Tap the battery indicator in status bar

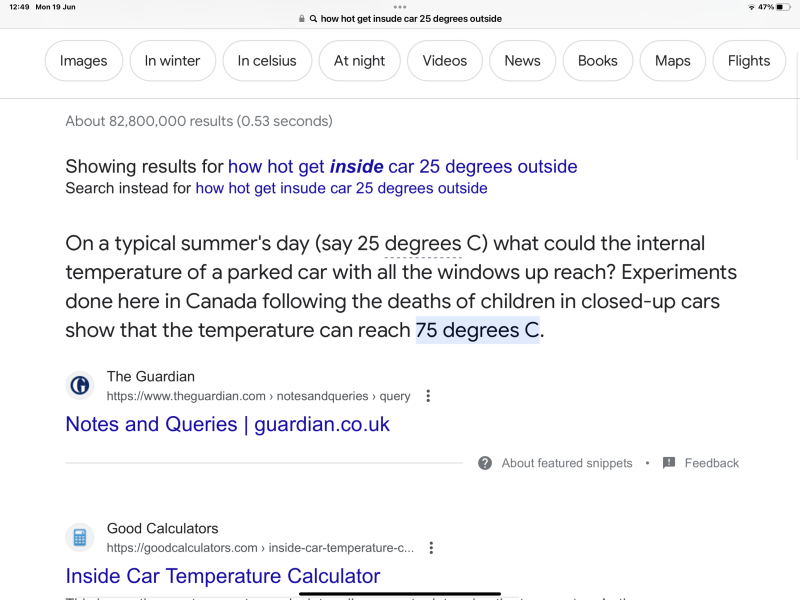point(782,7)
